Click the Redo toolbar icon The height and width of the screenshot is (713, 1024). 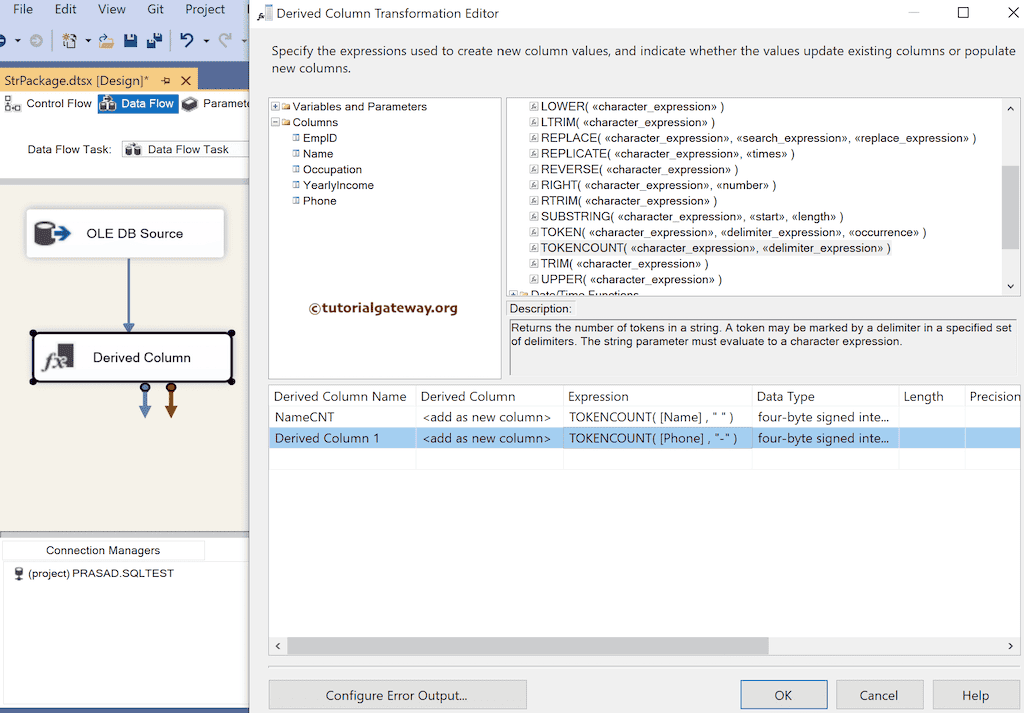225,40
